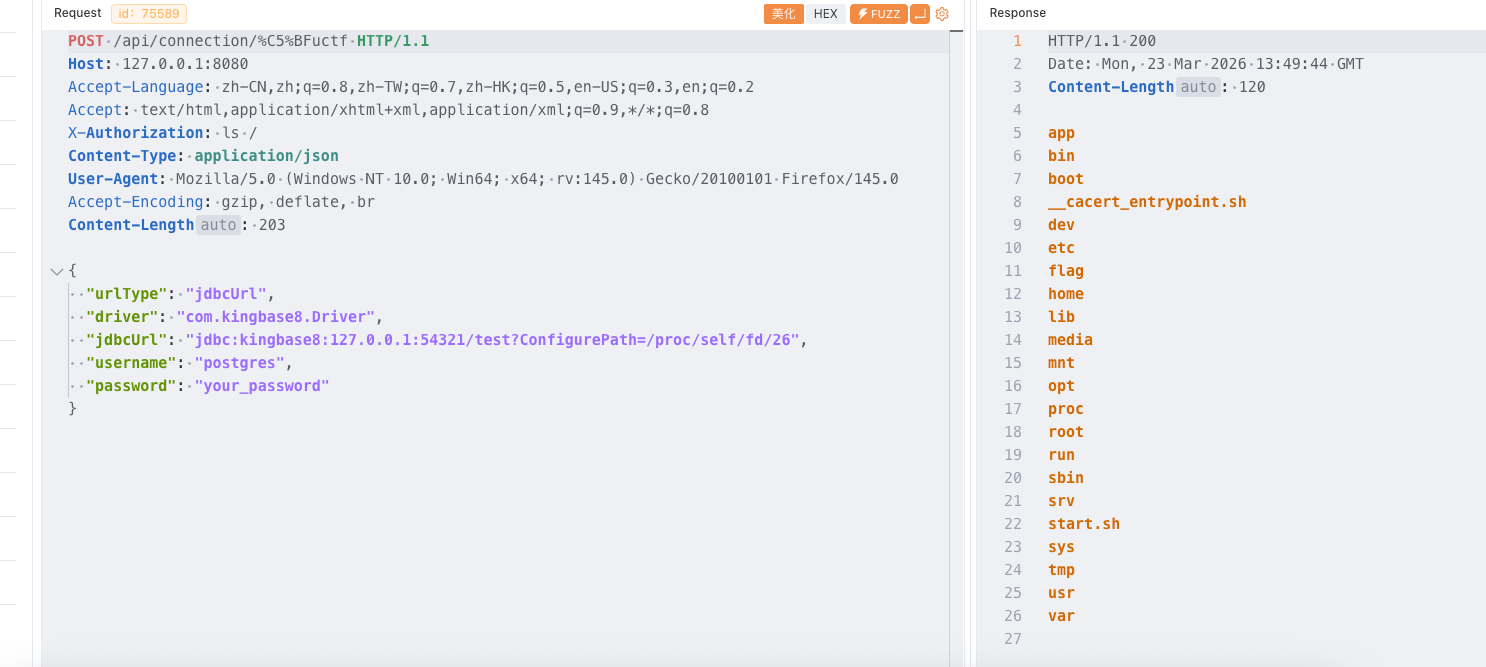Open the FUZZ tester
Screen dimensions: 1486x667
(x=878, y=14)
